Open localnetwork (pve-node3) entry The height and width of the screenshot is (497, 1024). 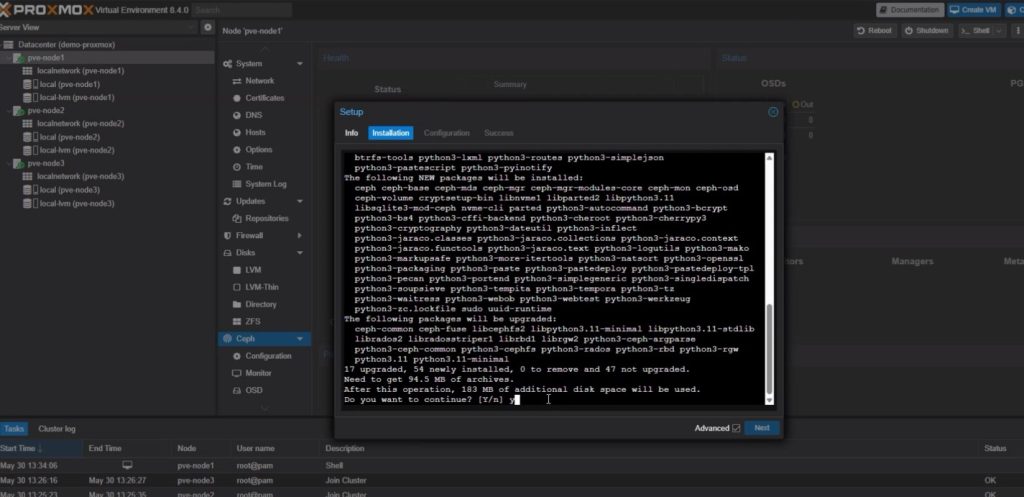[80, 176]
